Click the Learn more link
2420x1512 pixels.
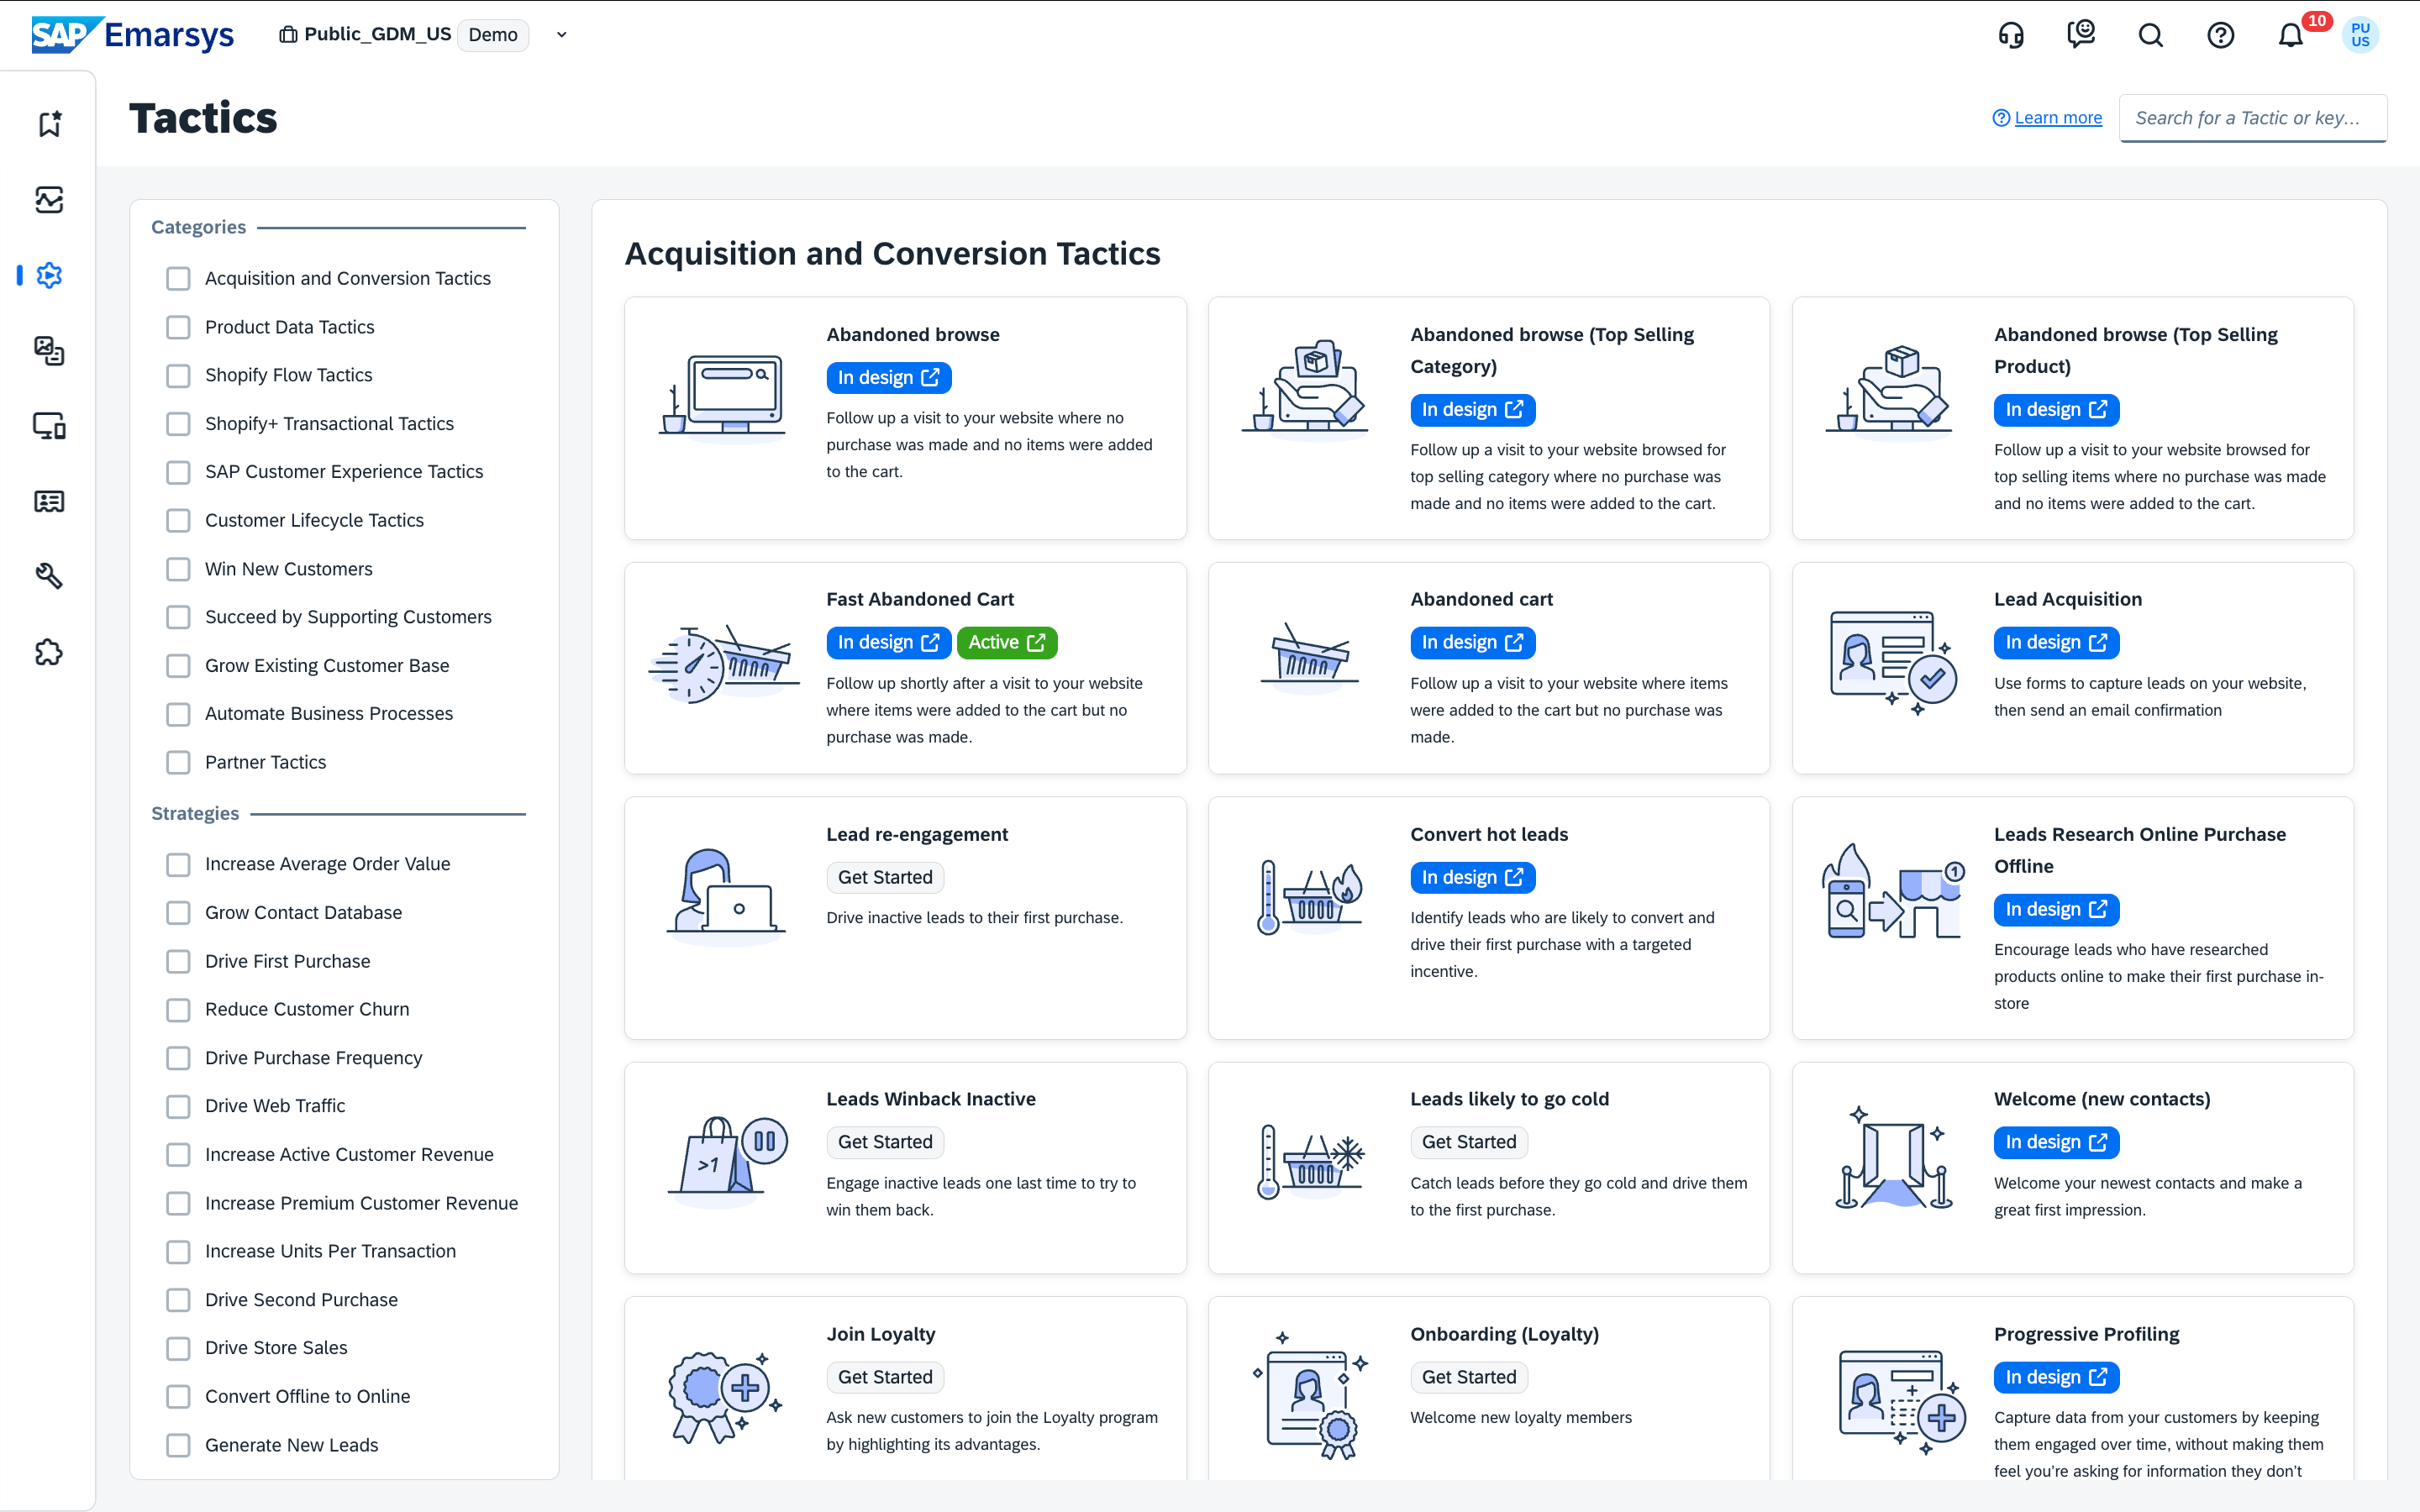coord(2057,118)
